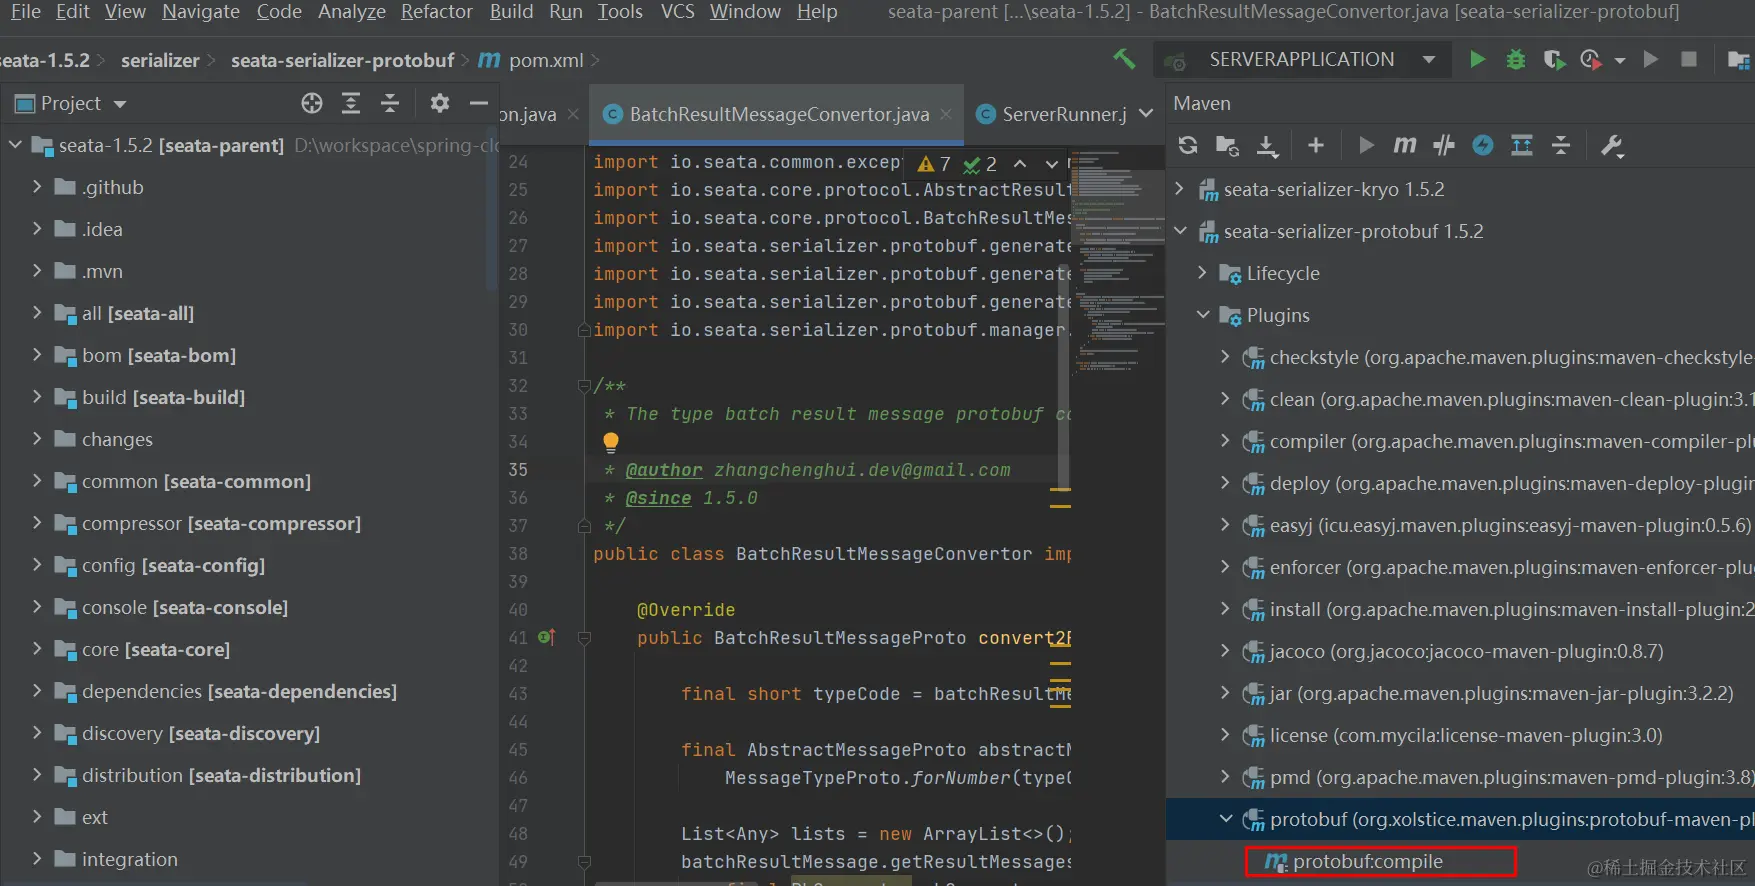Expand Maven Lifecycle node
Viewport: 1755px width, 886px height.
tap(1203, 273)
